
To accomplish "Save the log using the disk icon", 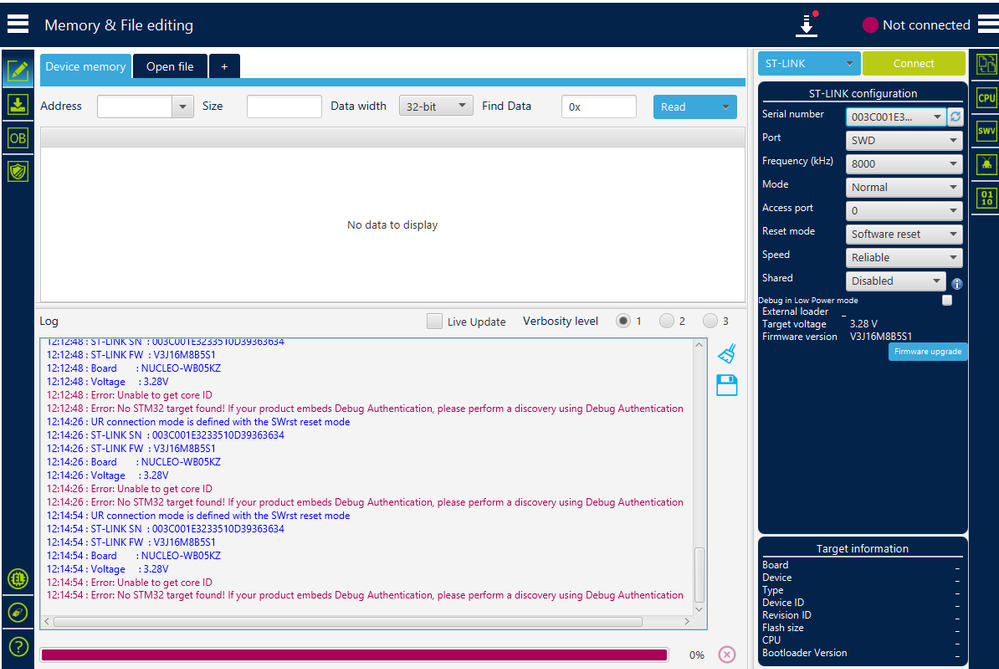I will (x=727, y=385).
